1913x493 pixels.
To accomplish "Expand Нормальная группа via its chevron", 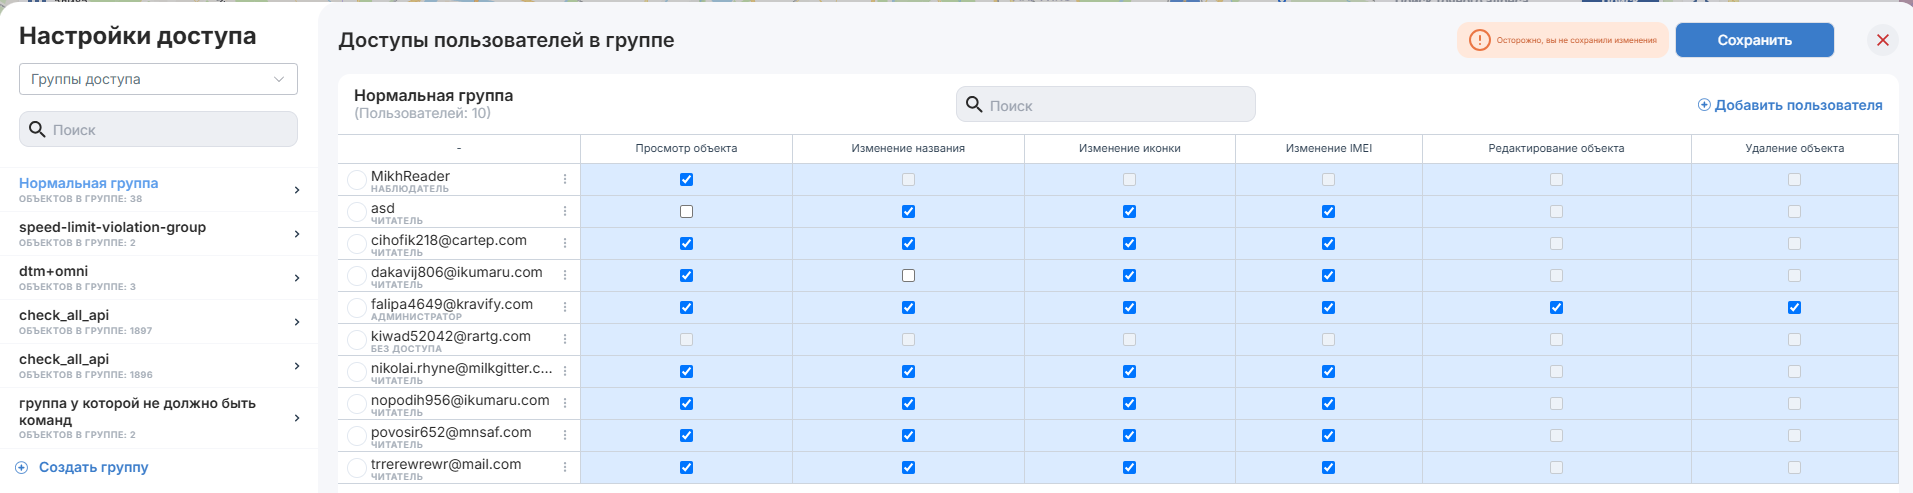I will click(297, 190).
